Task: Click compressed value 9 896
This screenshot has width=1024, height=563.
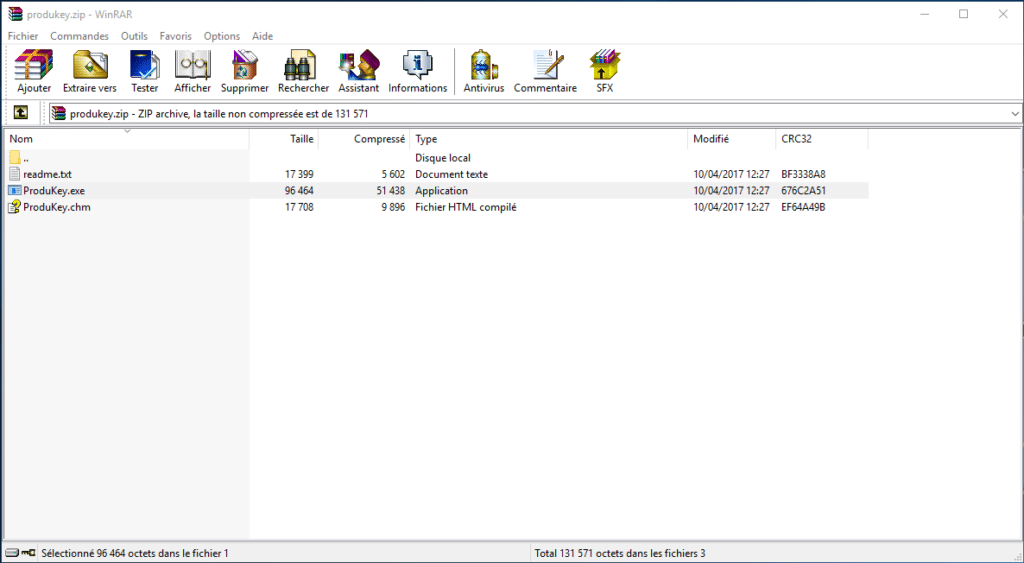Action: tap(393, 207)
